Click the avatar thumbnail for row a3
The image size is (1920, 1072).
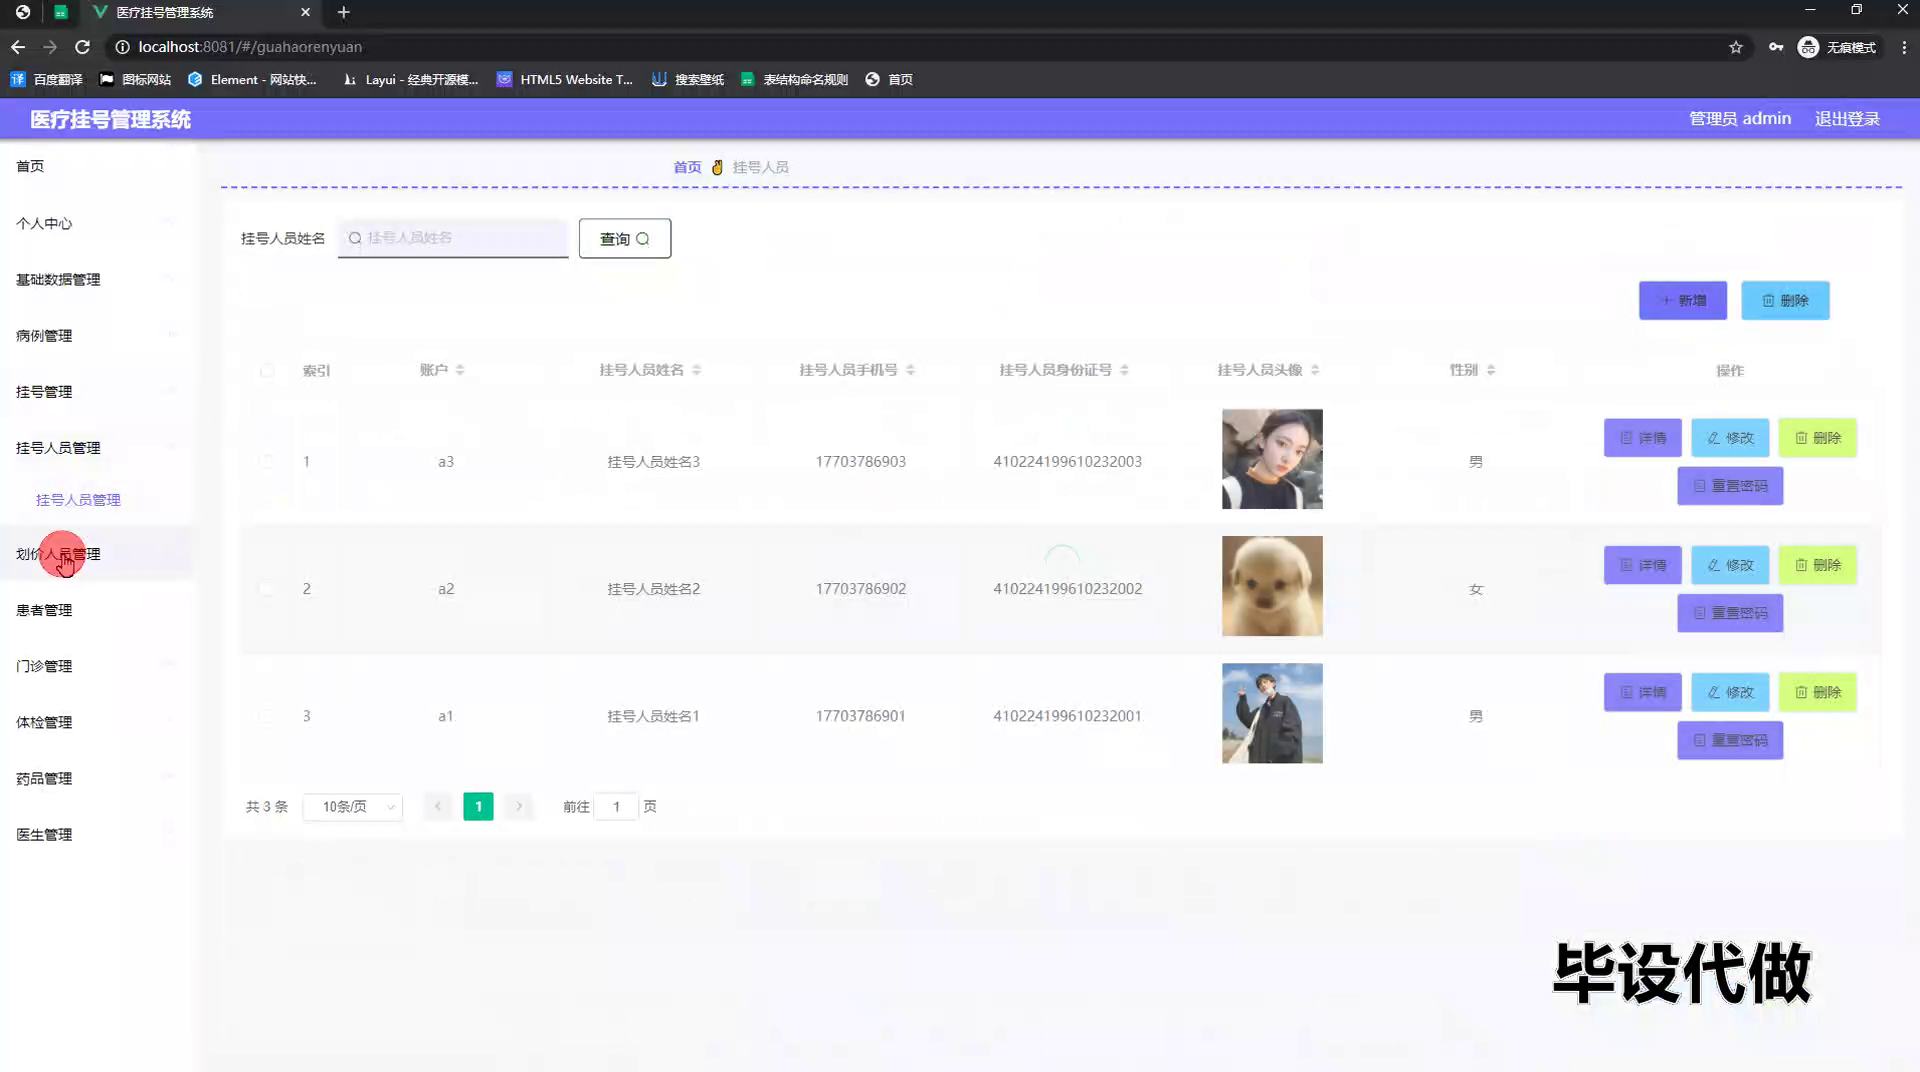pos(1272,459)
